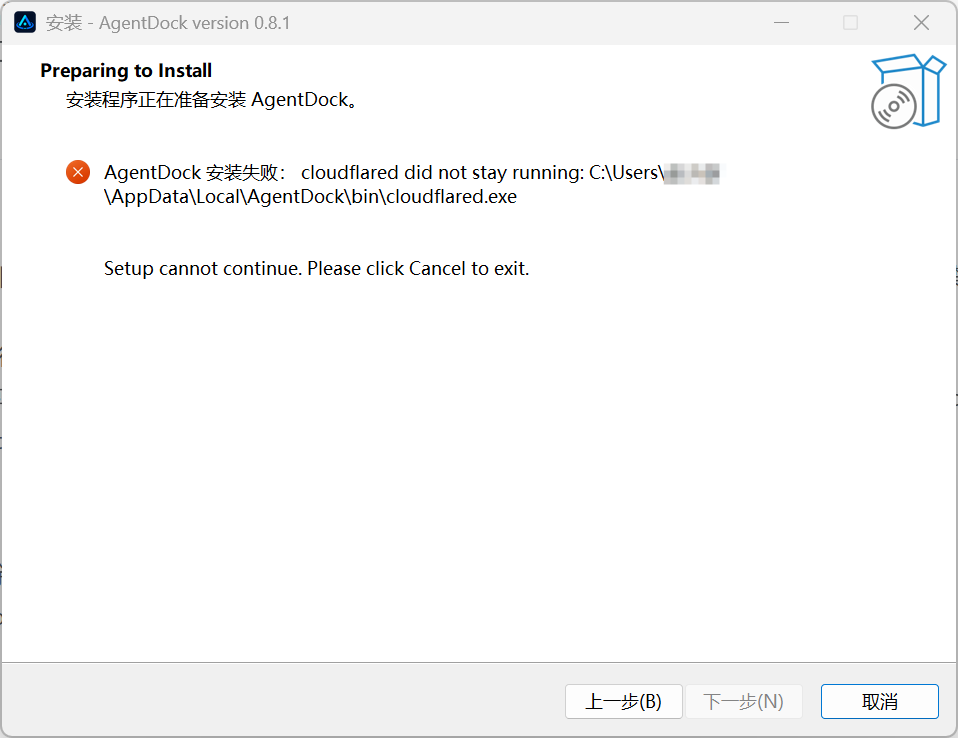Image resolution: width=958 pixels, height=738 pixels.
Task: Click the cloudflared did not stay running message
Action: pos(442,173)
